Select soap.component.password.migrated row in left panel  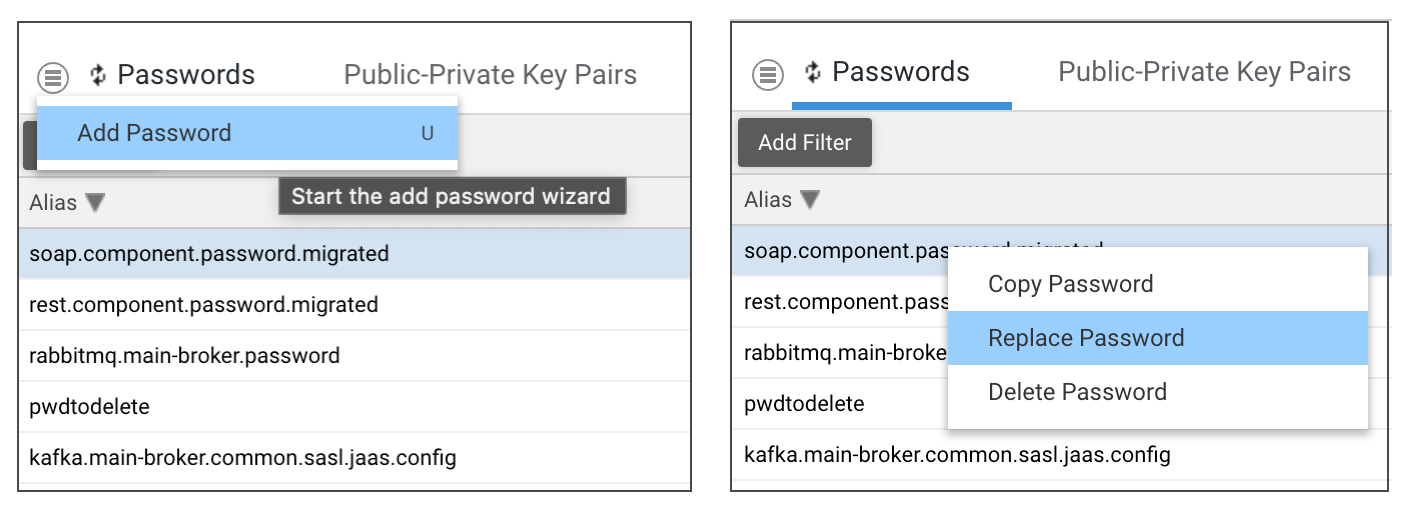coord(354,254)
